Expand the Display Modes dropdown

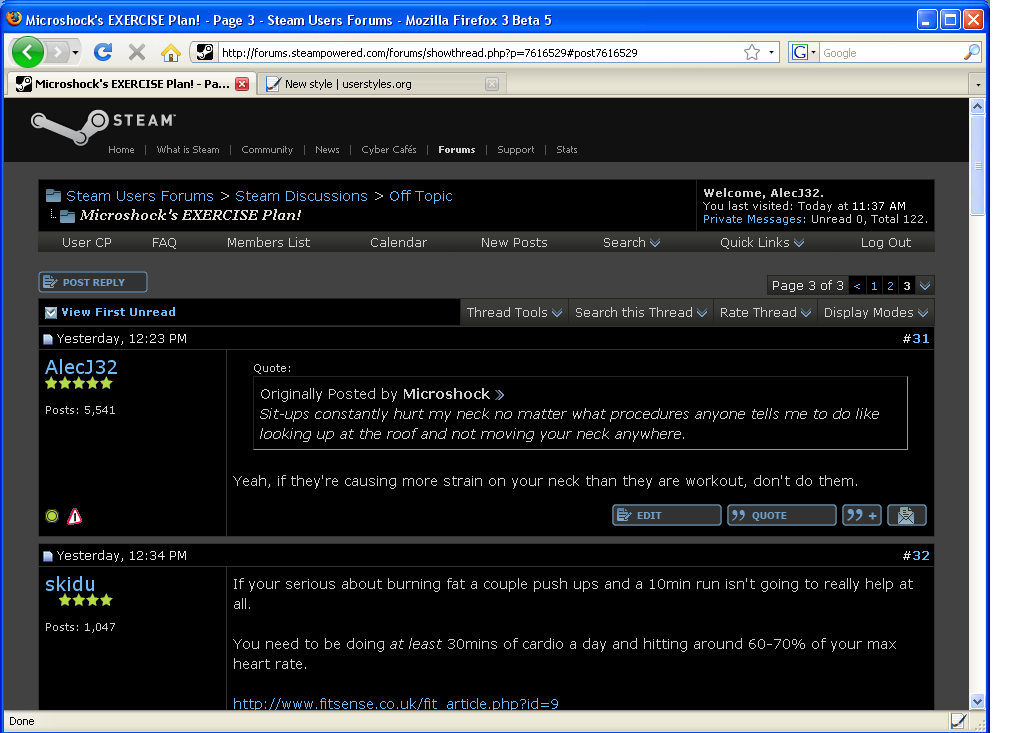click(x=875, y=312)
